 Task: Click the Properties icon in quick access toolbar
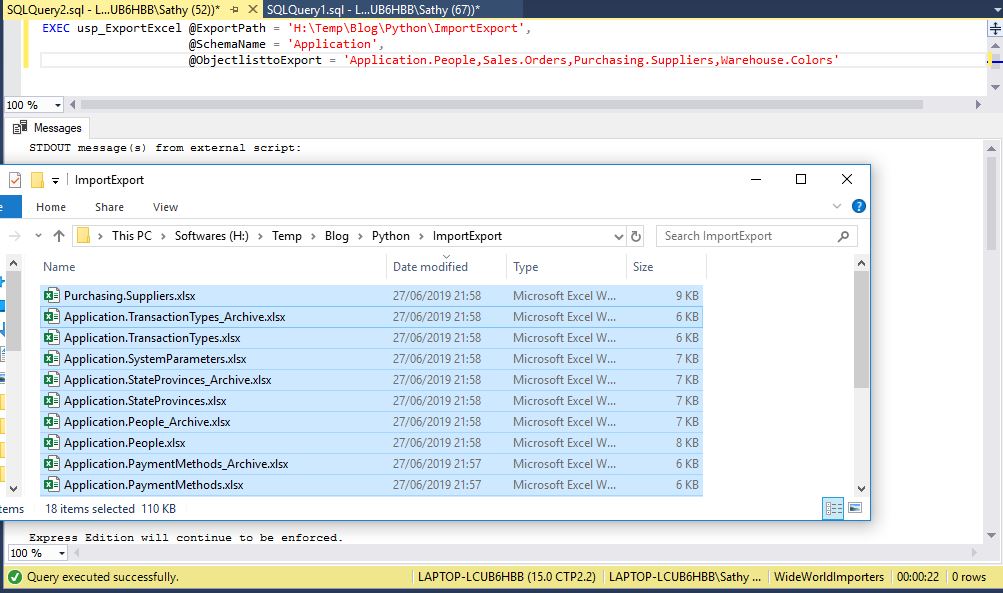point(14,180)
